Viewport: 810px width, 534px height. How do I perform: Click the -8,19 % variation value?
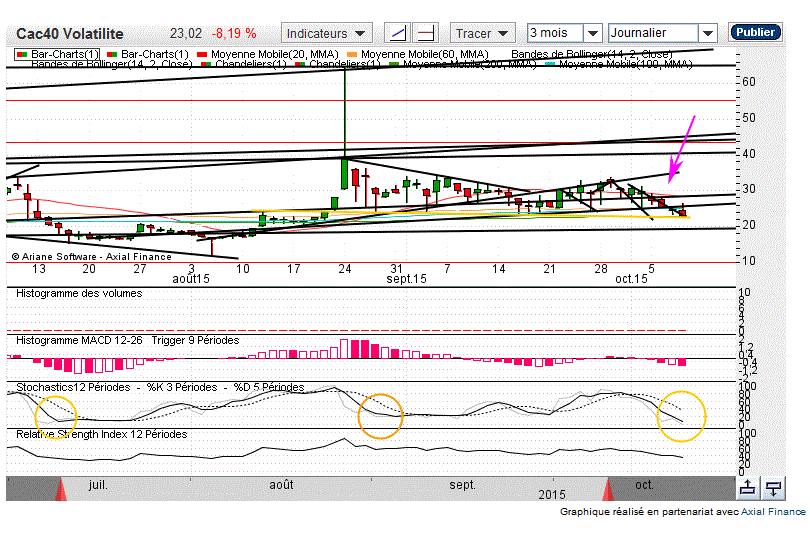point(234,34)
